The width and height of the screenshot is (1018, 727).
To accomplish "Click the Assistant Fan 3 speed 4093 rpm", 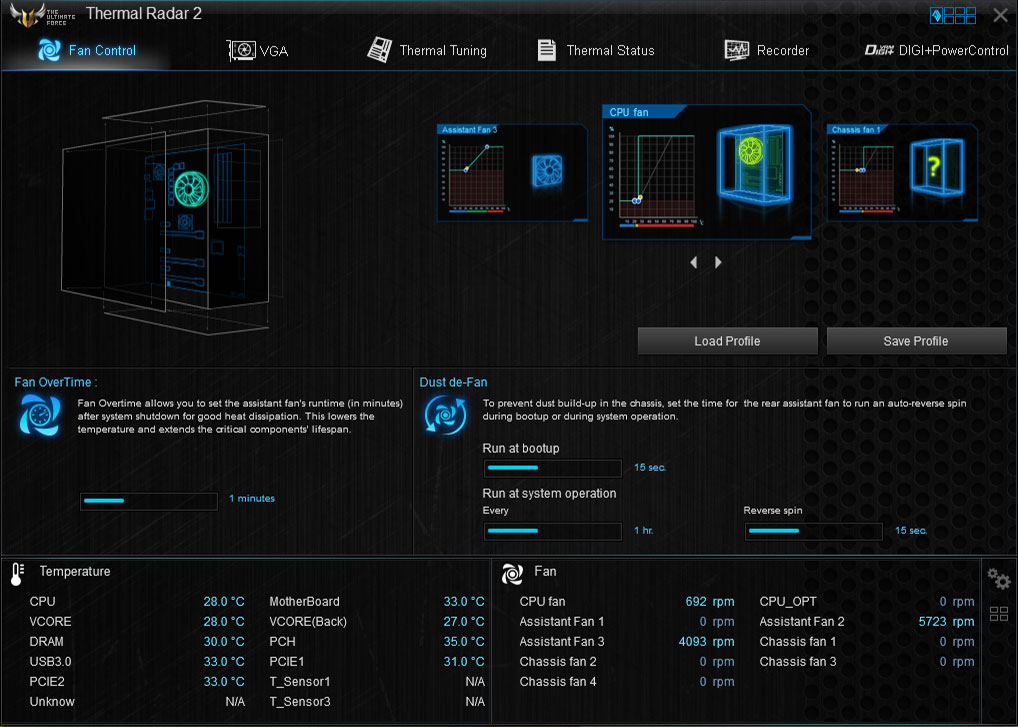I will coord(706,642).
